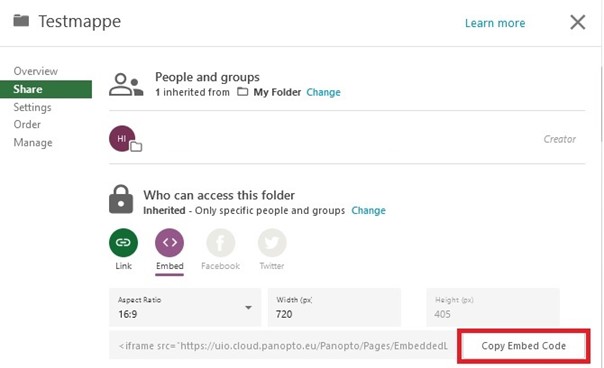
Task: Click the lock icon for folder access
Action: tap(121, 199)
